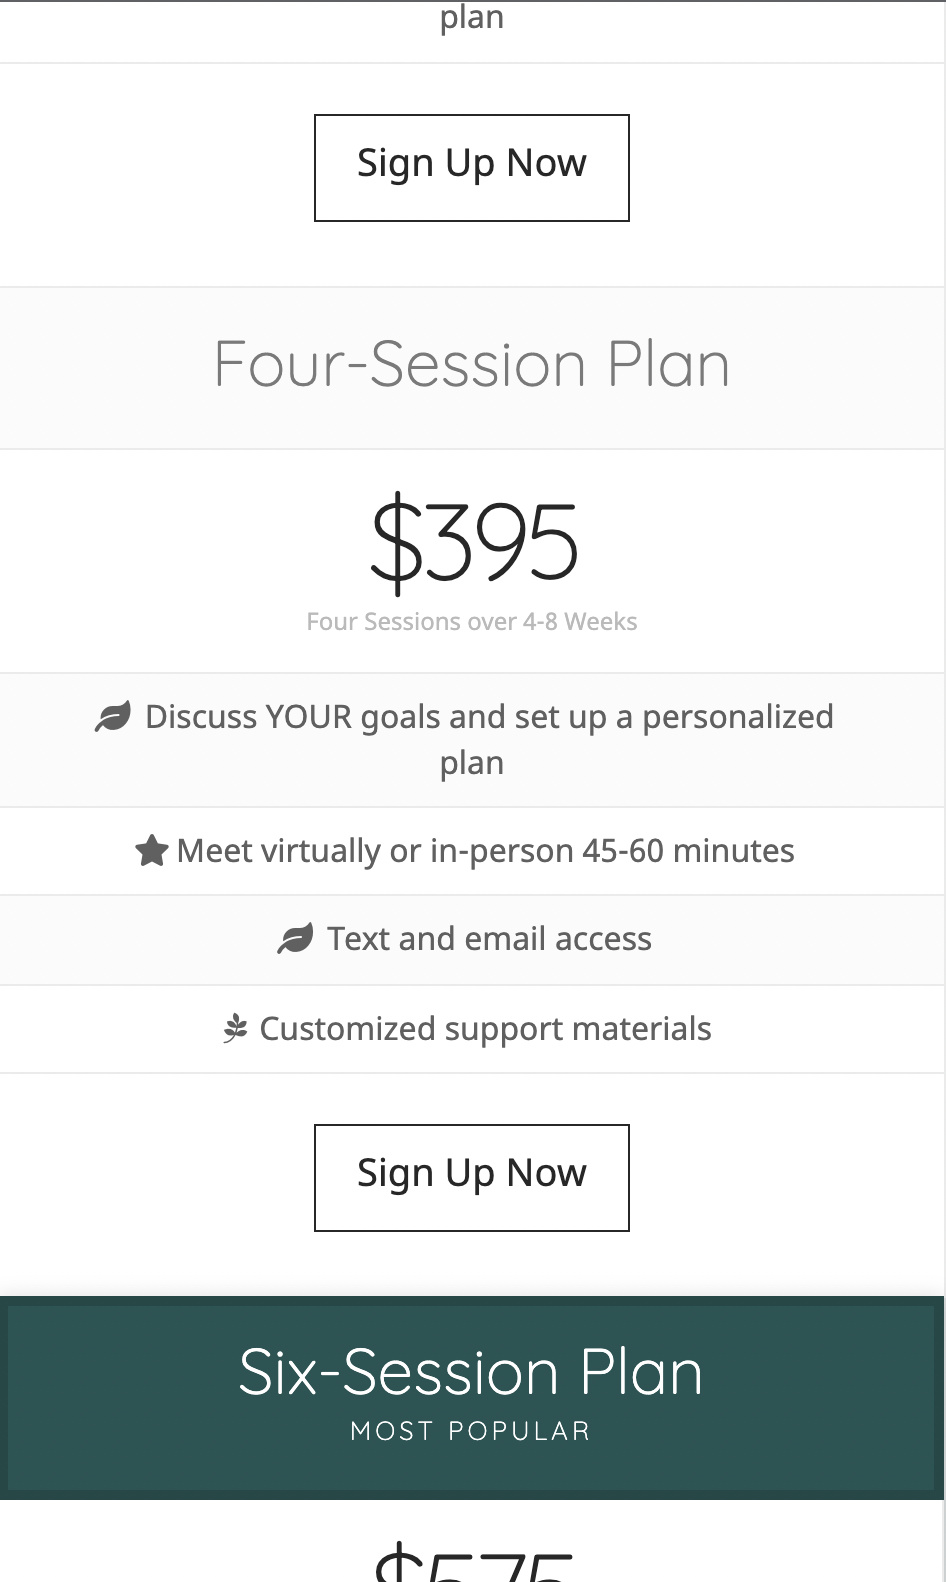Click the leaf icon beside Discuss YOUR goals

(113, 717)
